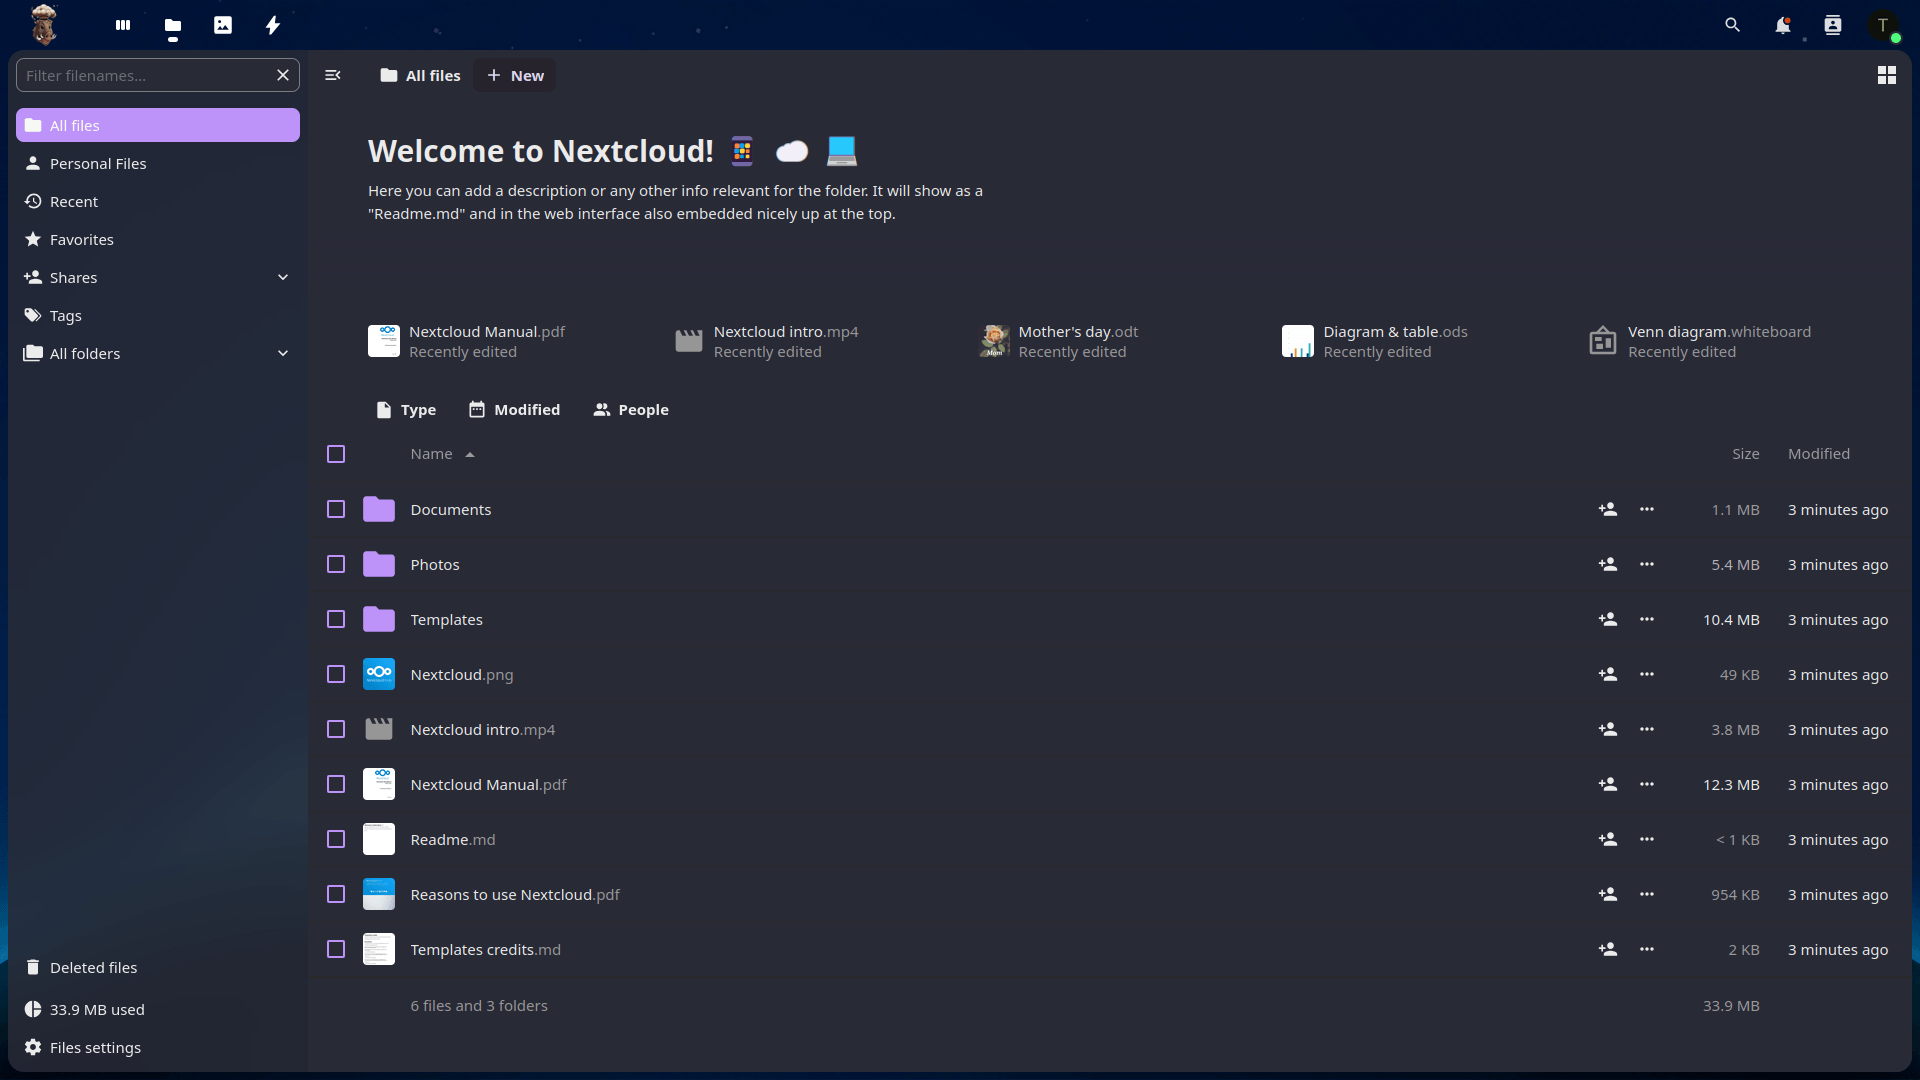The width and height of the screenshot is (1920, 1080).
Task: Open the Type filter
Action: click(405, 409)
